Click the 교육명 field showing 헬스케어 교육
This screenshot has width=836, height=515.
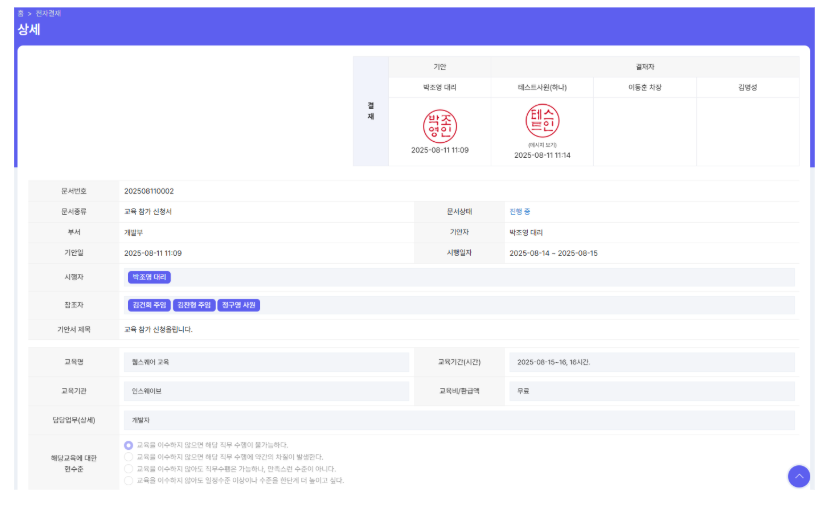(264, 361)
